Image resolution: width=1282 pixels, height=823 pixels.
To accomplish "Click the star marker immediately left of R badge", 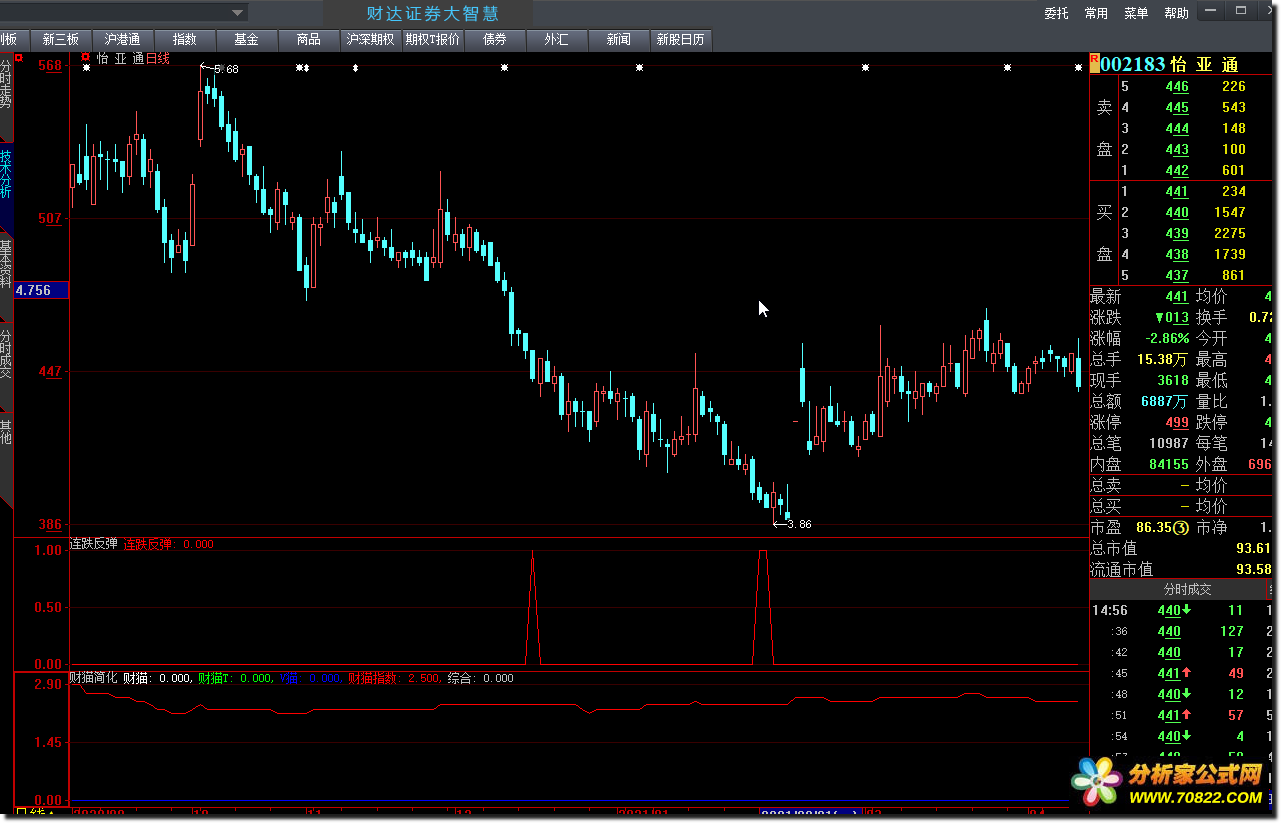I will [x=1078, y=68].
